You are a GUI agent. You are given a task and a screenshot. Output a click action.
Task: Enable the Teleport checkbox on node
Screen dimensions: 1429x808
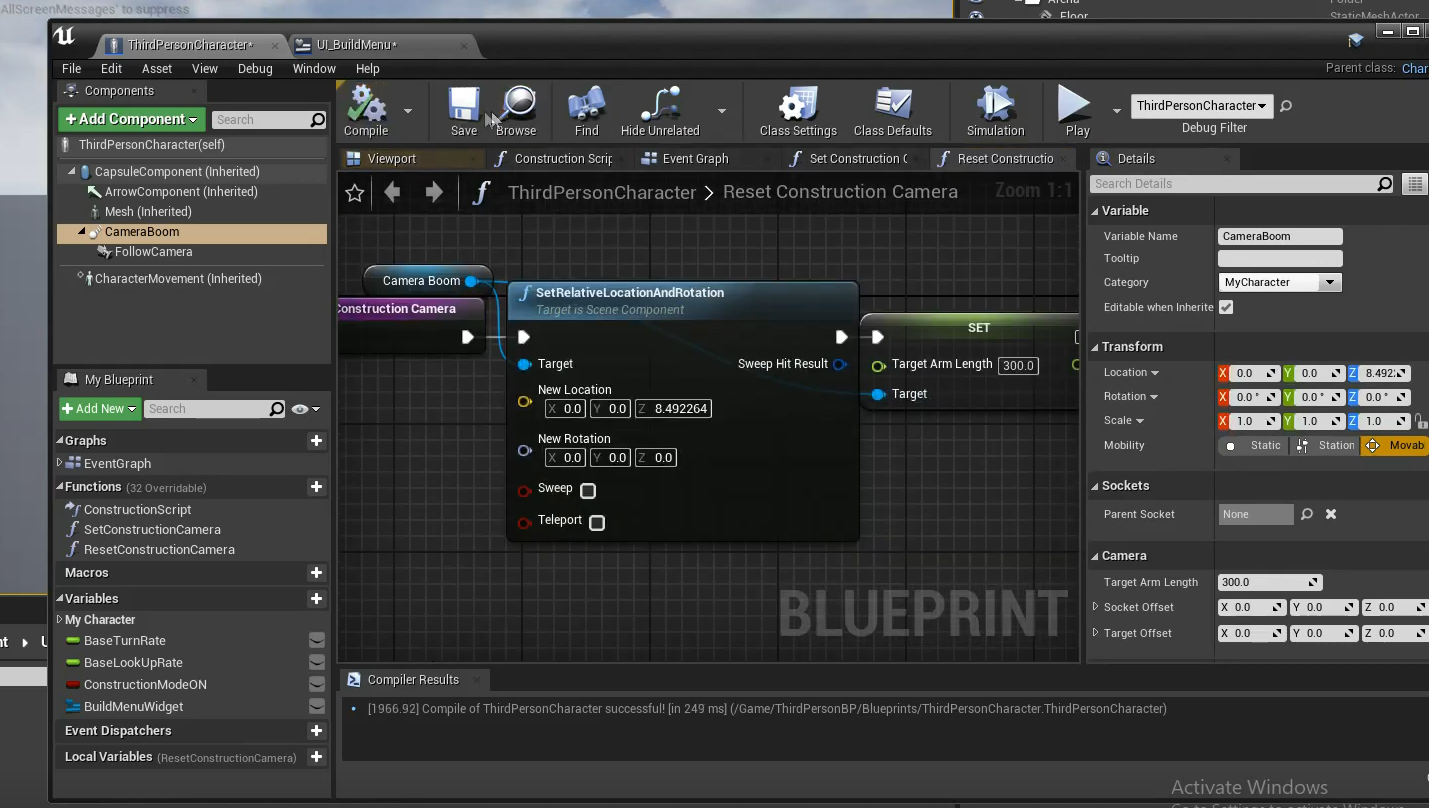click(597, 522)
